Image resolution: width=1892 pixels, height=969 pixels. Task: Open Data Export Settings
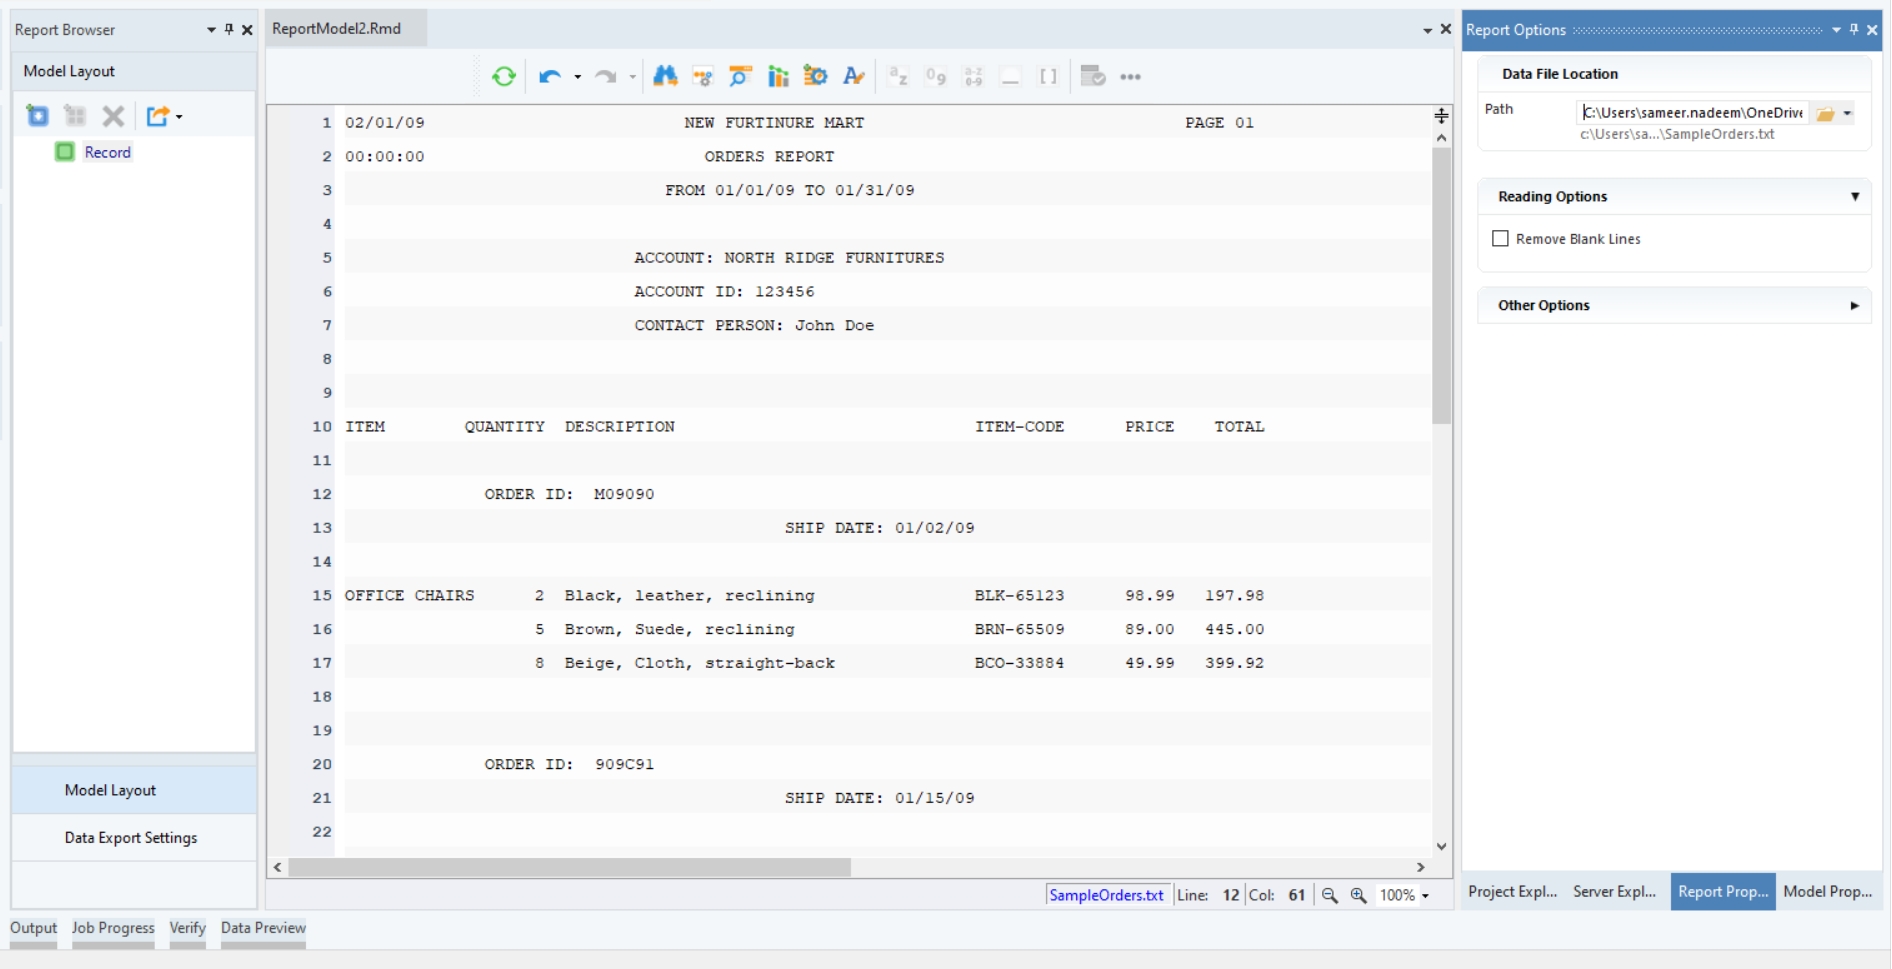131,838
